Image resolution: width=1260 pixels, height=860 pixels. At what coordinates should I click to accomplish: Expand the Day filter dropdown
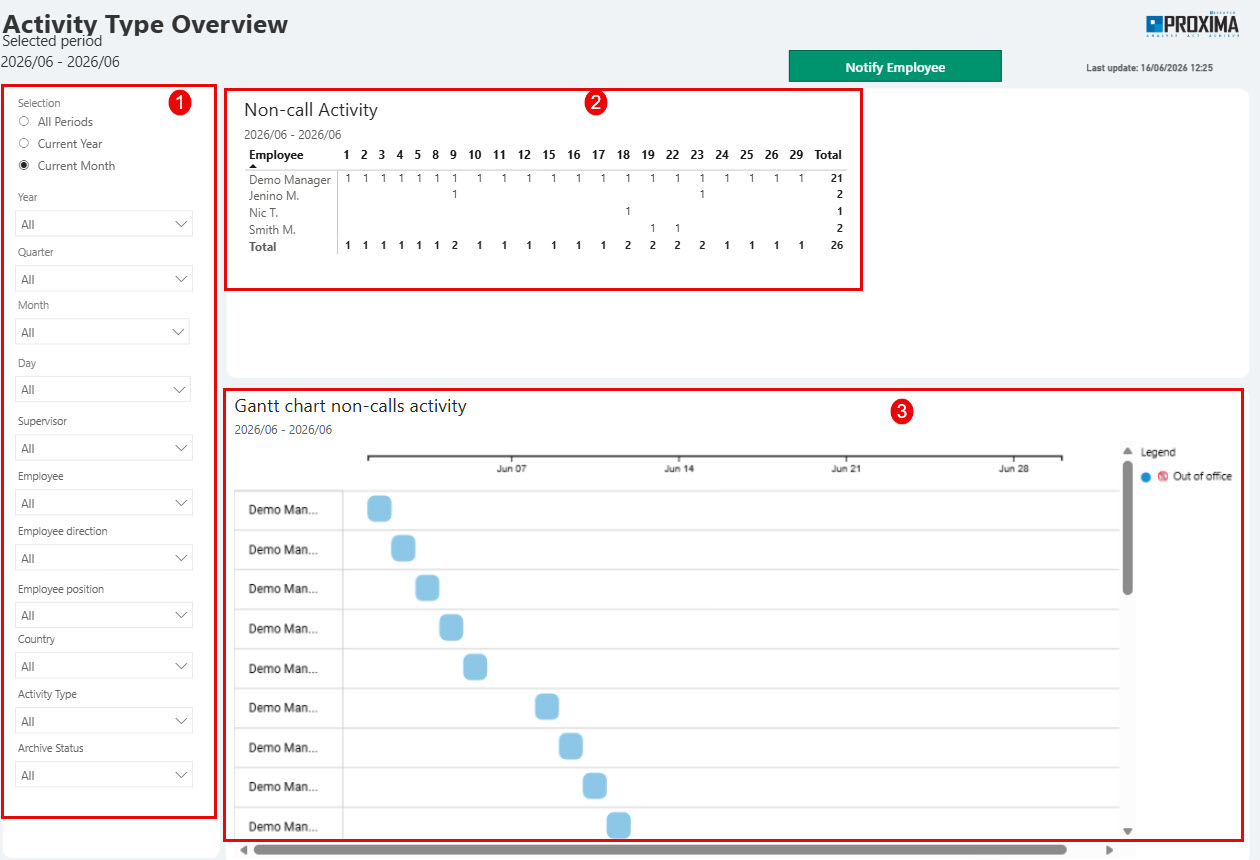tap(104, 390)
